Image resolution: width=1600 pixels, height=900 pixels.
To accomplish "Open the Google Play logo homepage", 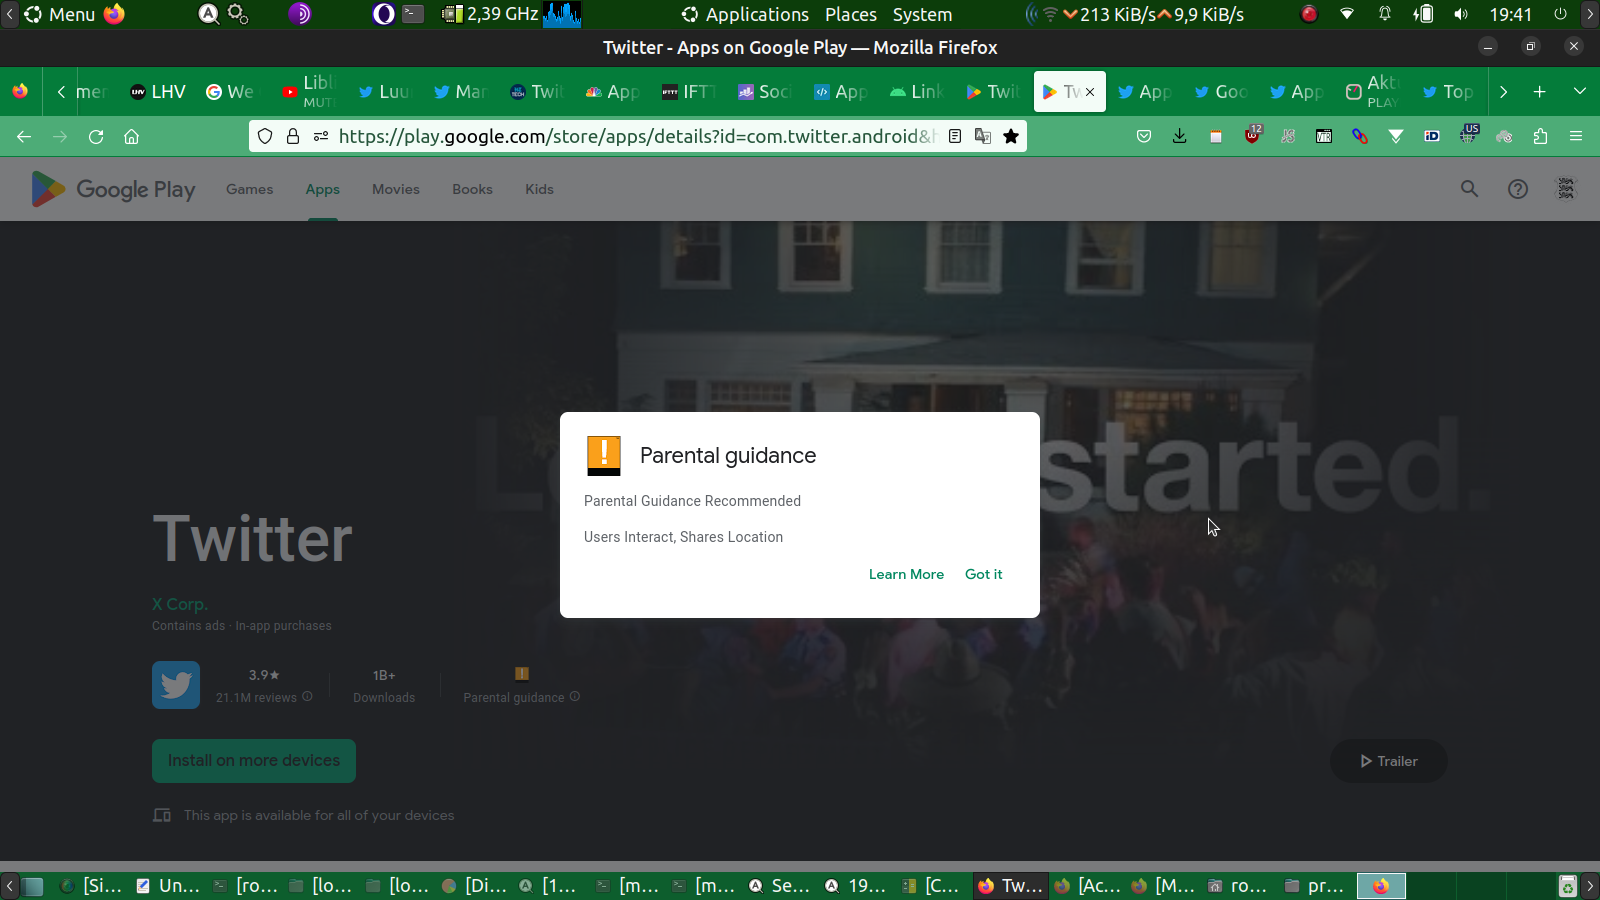I will tap(113, 189).
